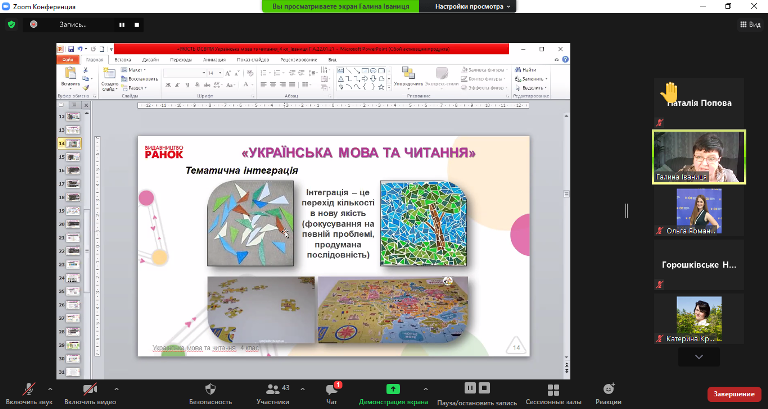Click the video panel divider handle
The height and width of the screenshot is (409, 768).
tap(626, 211)
